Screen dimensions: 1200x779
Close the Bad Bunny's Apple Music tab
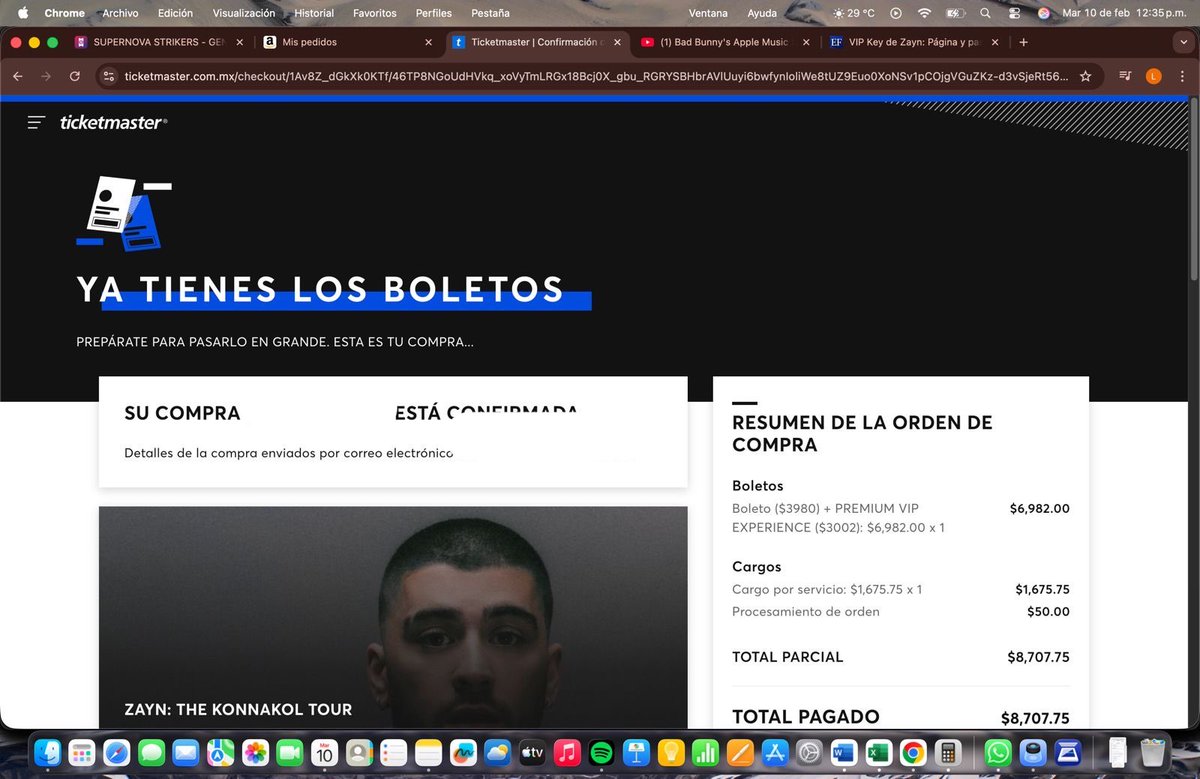point(806,42)
